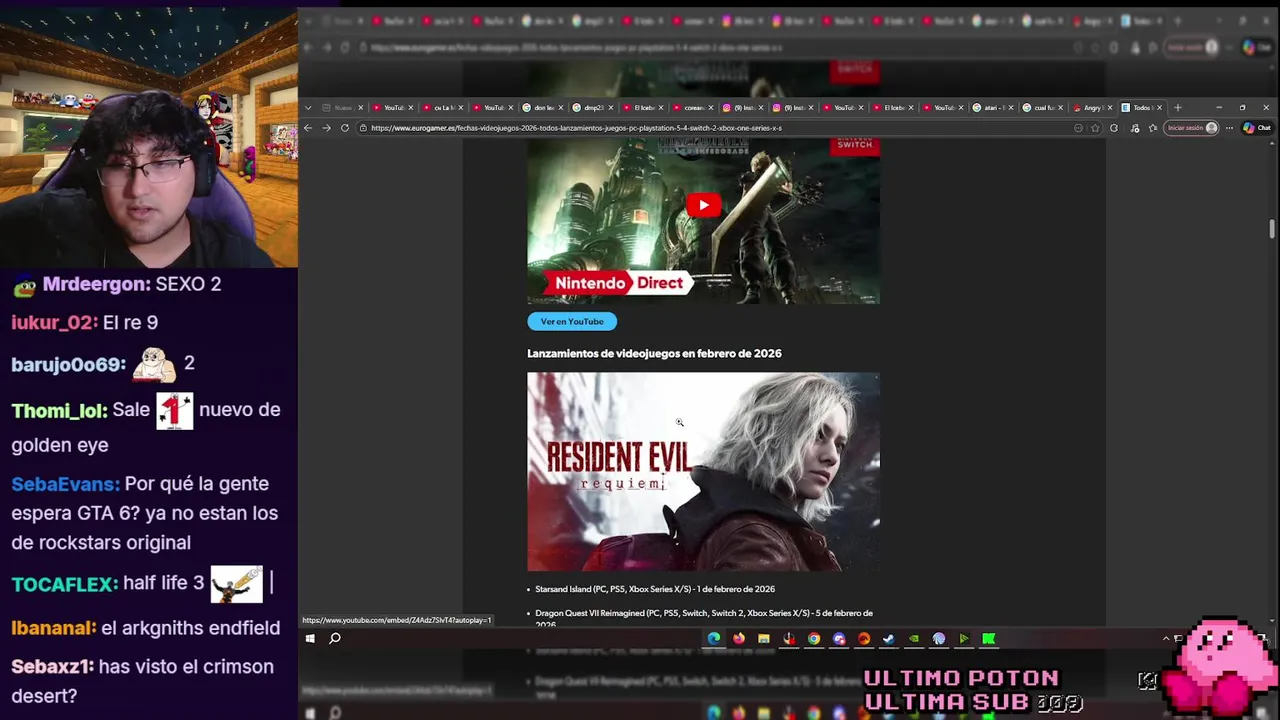Click chat username 'iukur_02'

pos(54,322)
